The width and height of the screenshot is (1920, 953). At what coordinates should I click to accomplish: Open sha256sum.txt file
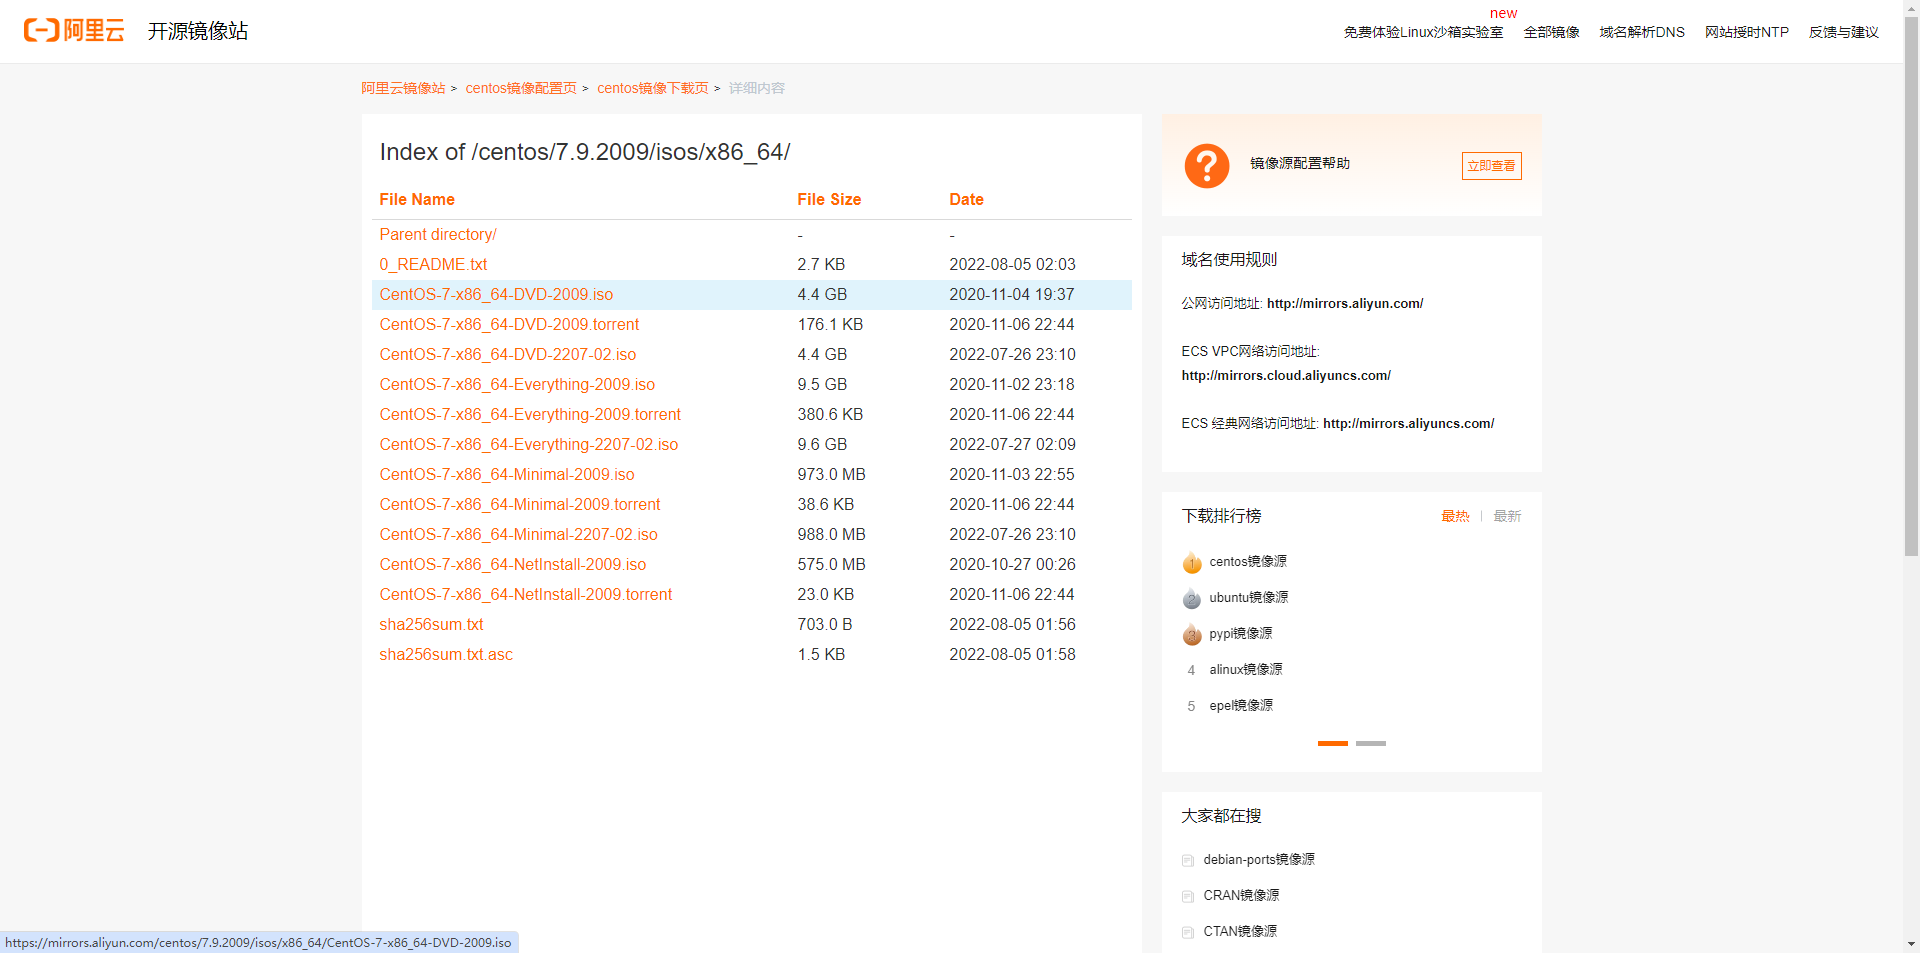click(431, 624)
